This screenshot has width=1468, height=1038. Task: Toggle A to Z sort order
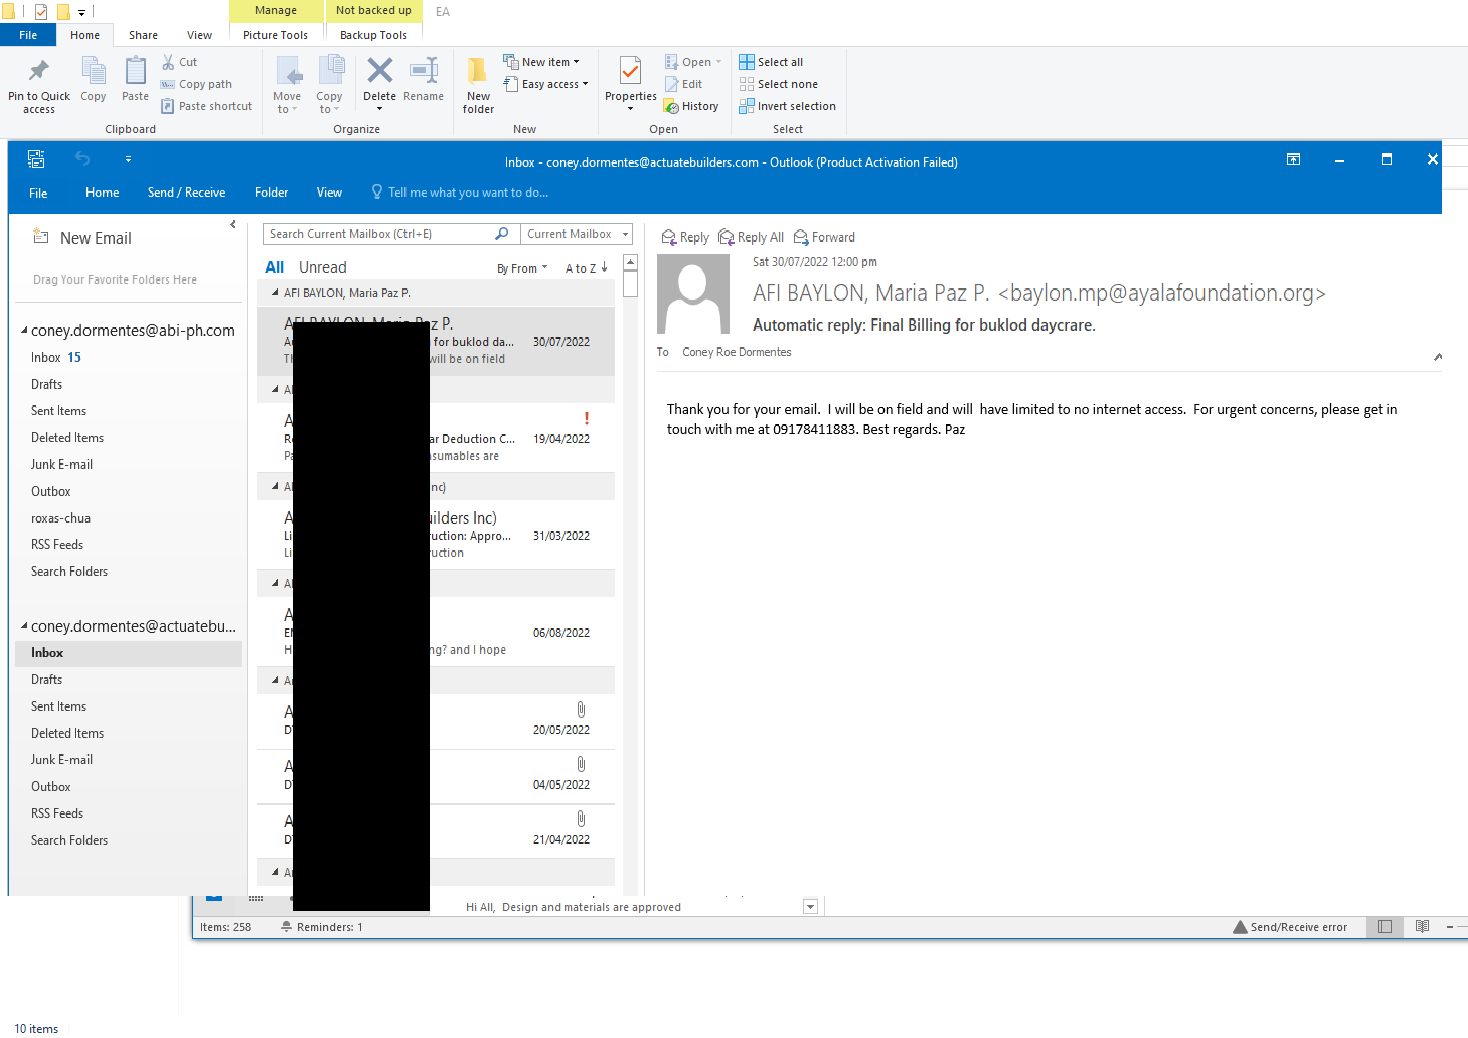click(586, 268)
